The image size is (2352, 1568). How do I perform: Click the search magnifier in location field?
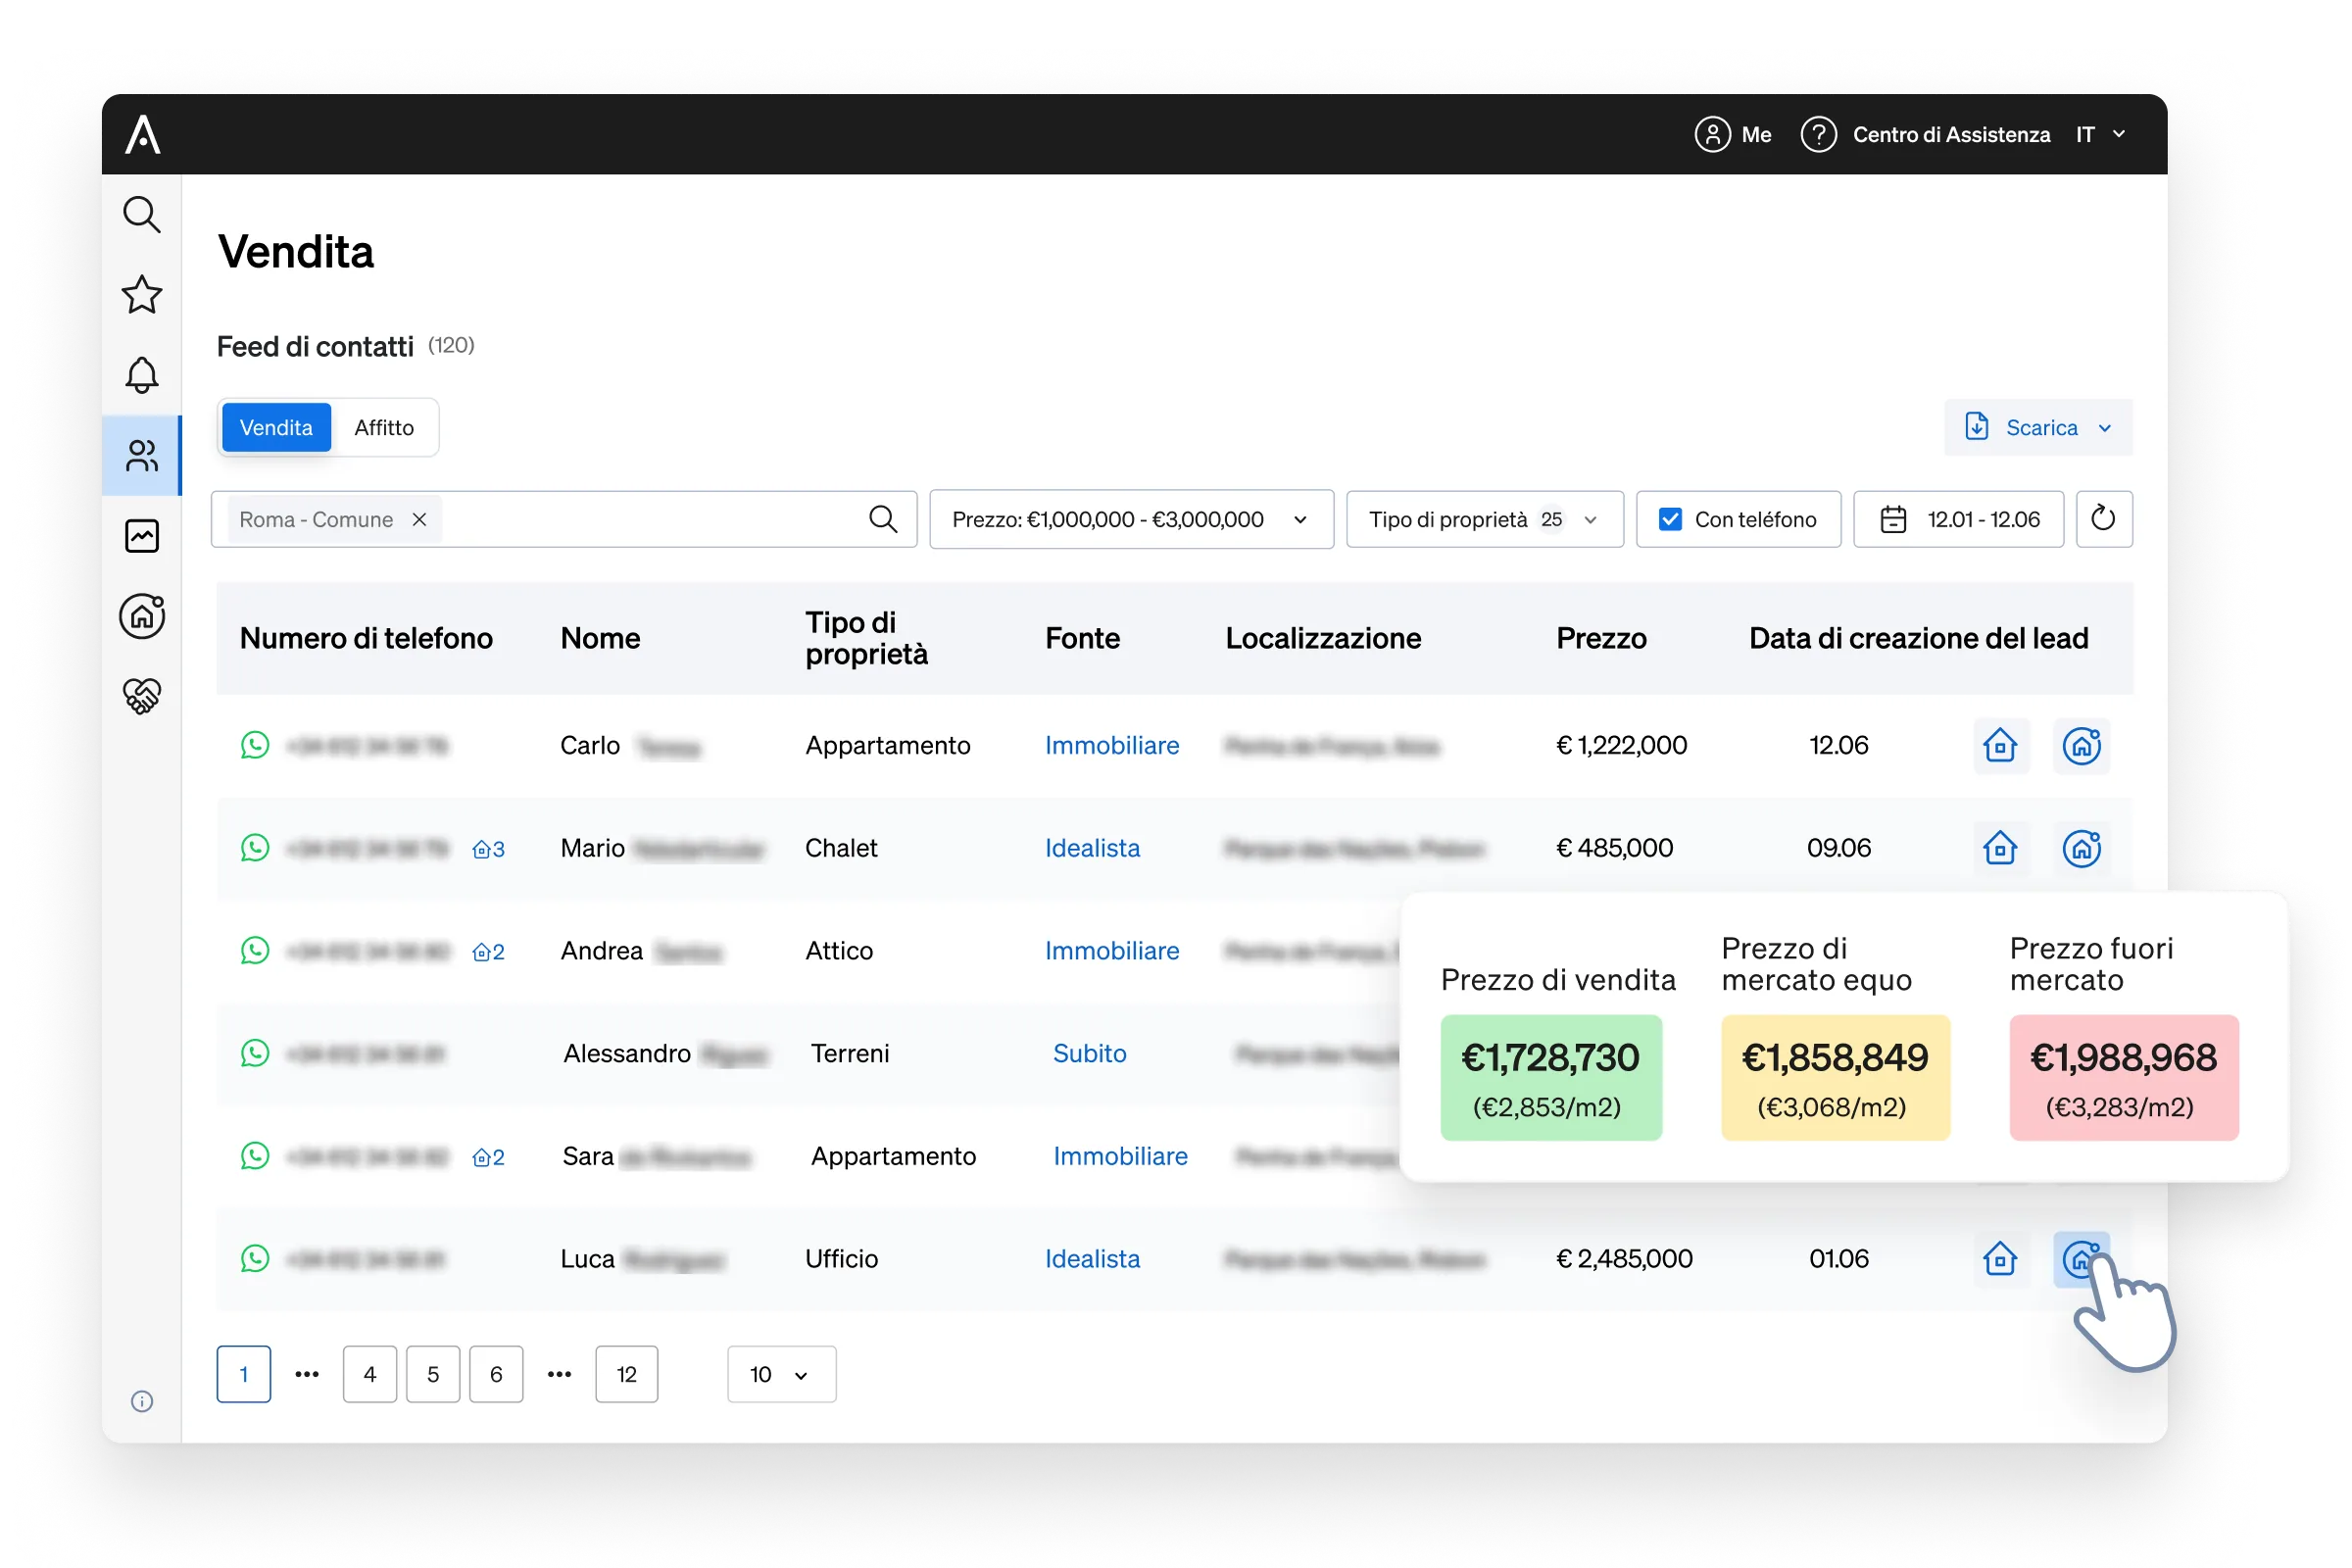click(883, 519)
